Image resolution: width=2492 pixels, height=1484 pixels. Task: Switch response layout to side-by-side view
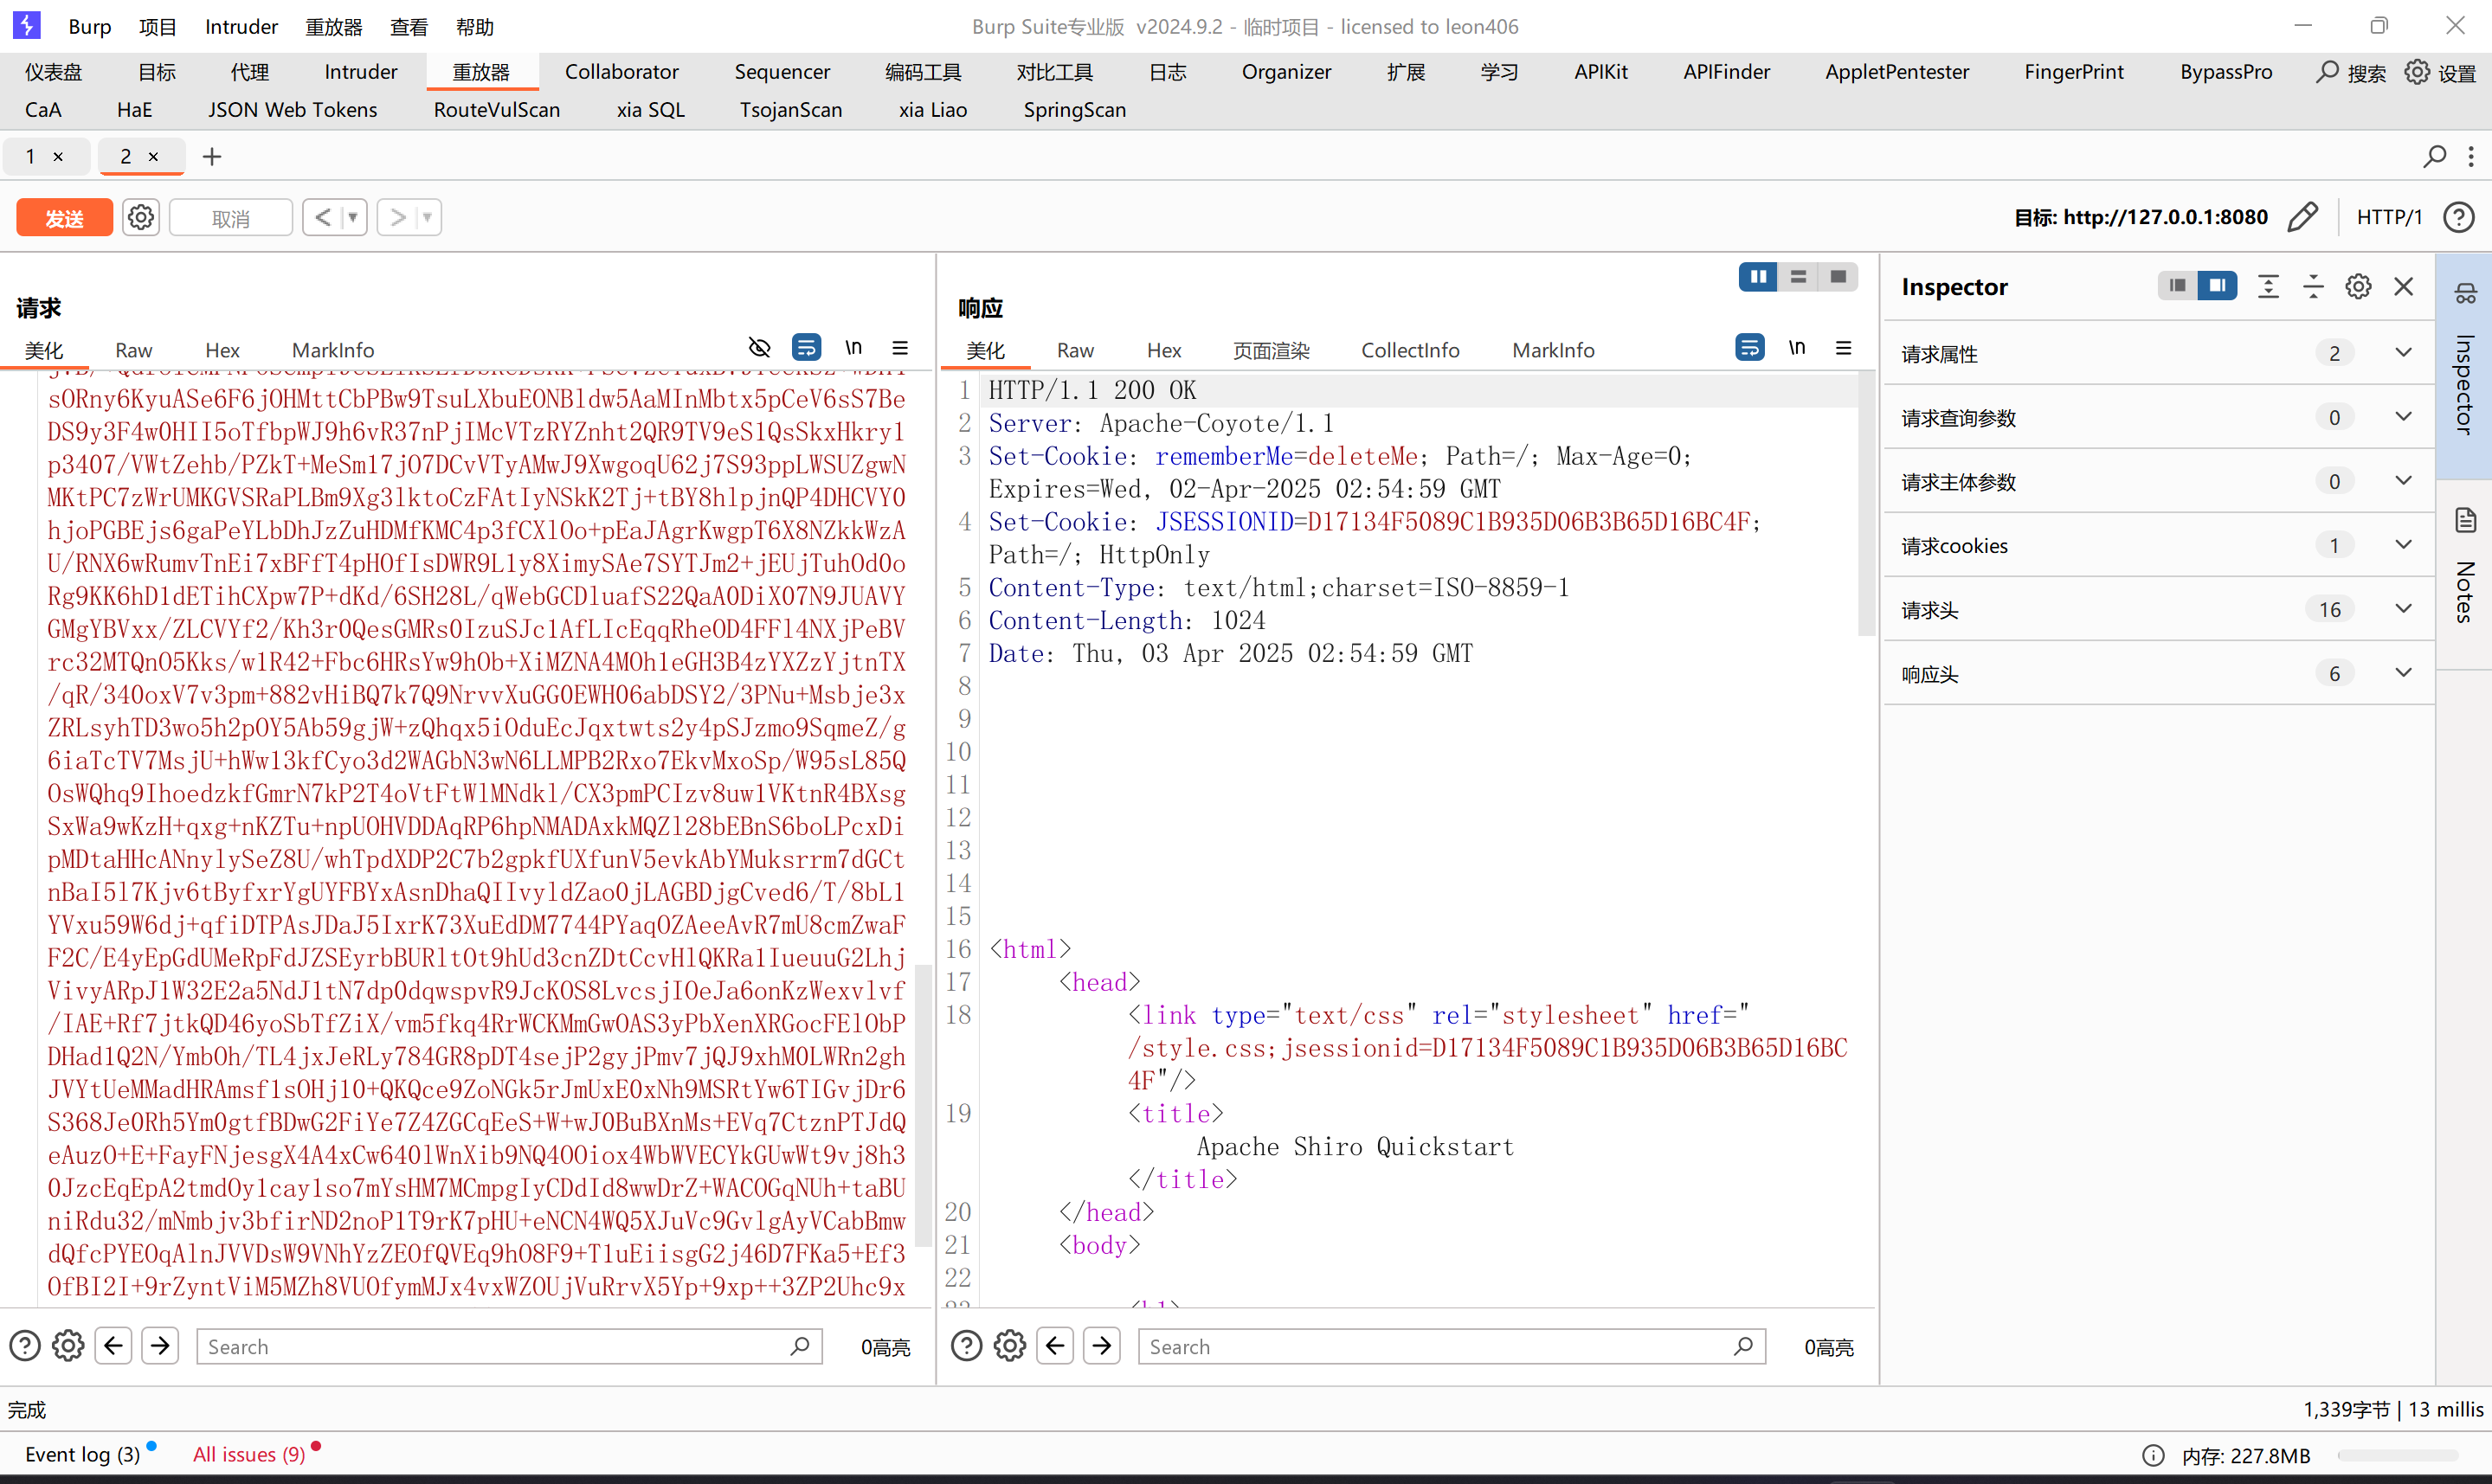click(1758, 277)
